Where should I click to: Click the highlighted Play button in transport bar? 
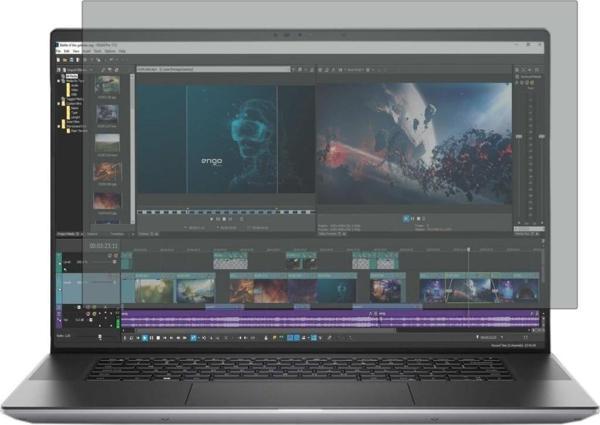pos(145,338)
